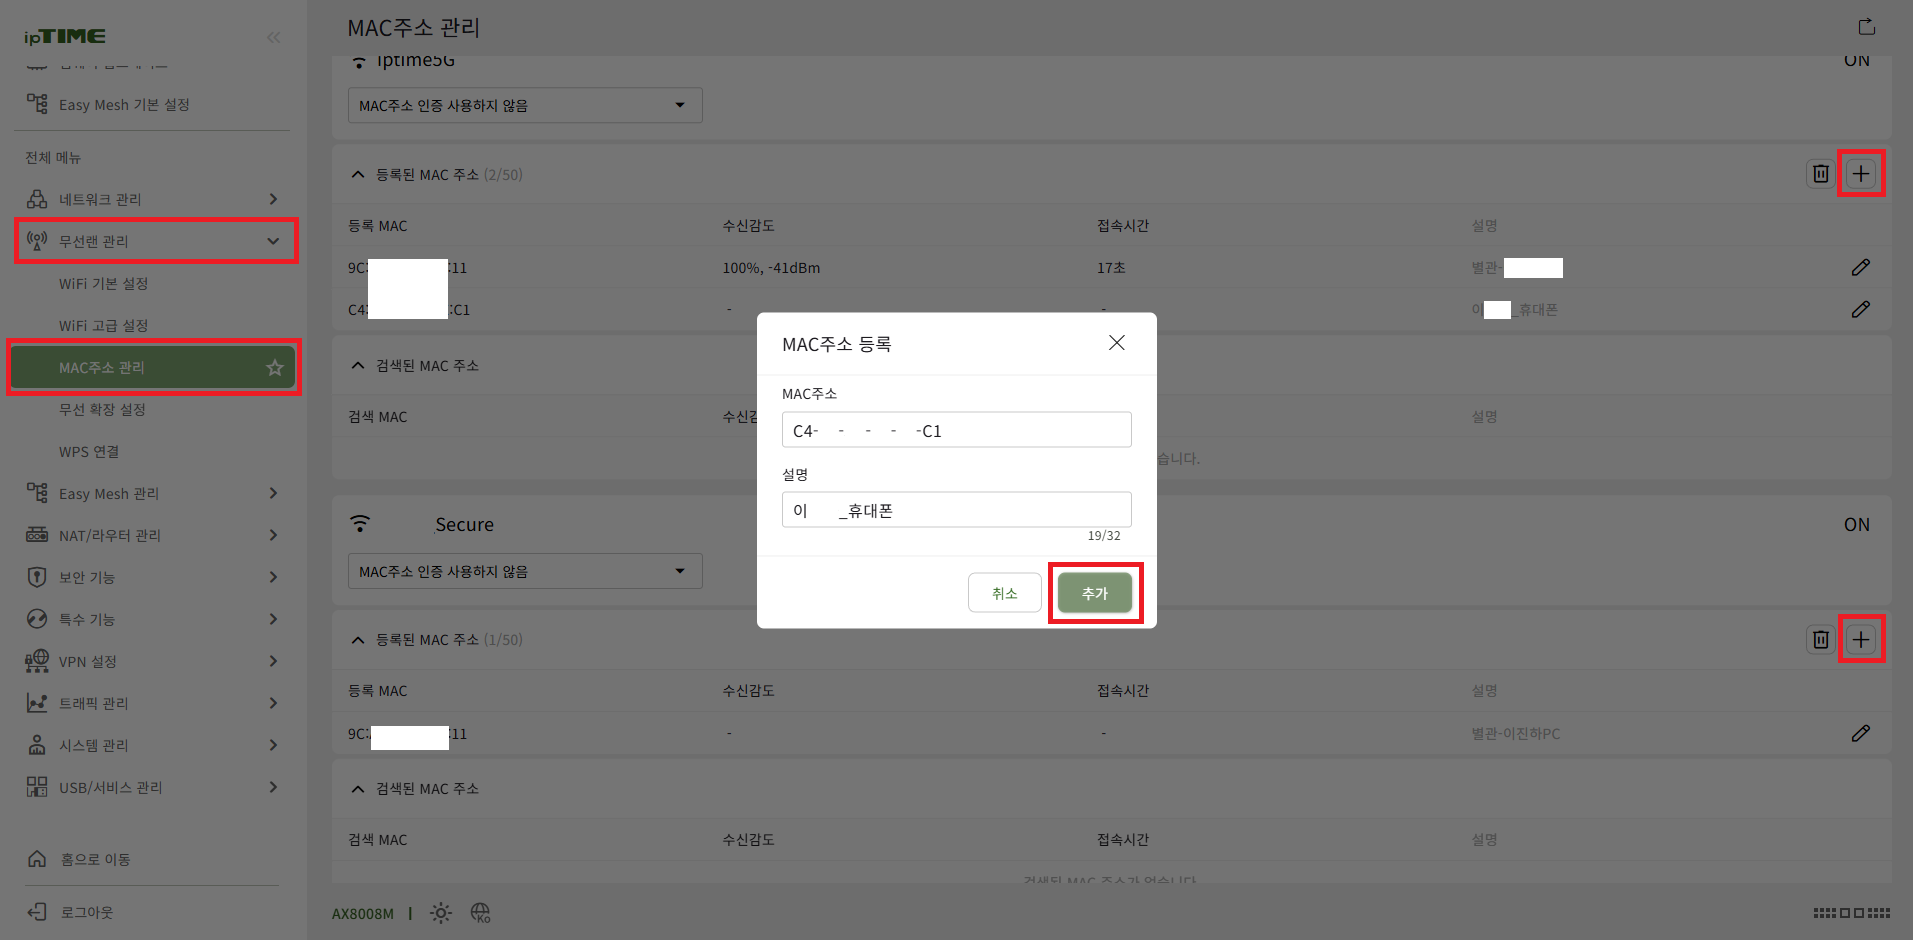Collapse lower 검색된 MAC 주소 section
1913x940 pixels.
358,788
